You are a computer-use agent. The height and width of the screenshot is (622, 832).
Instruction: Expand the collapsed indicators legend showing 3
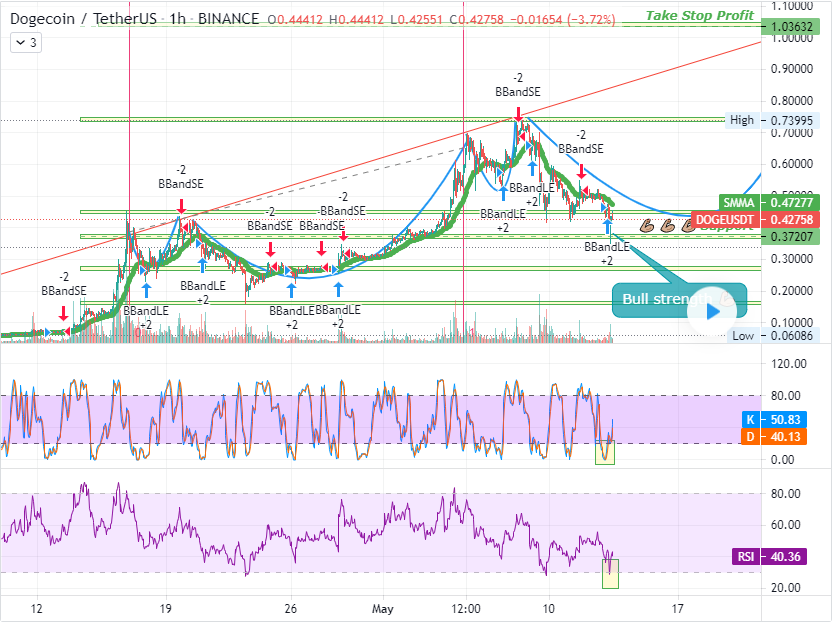26,42
